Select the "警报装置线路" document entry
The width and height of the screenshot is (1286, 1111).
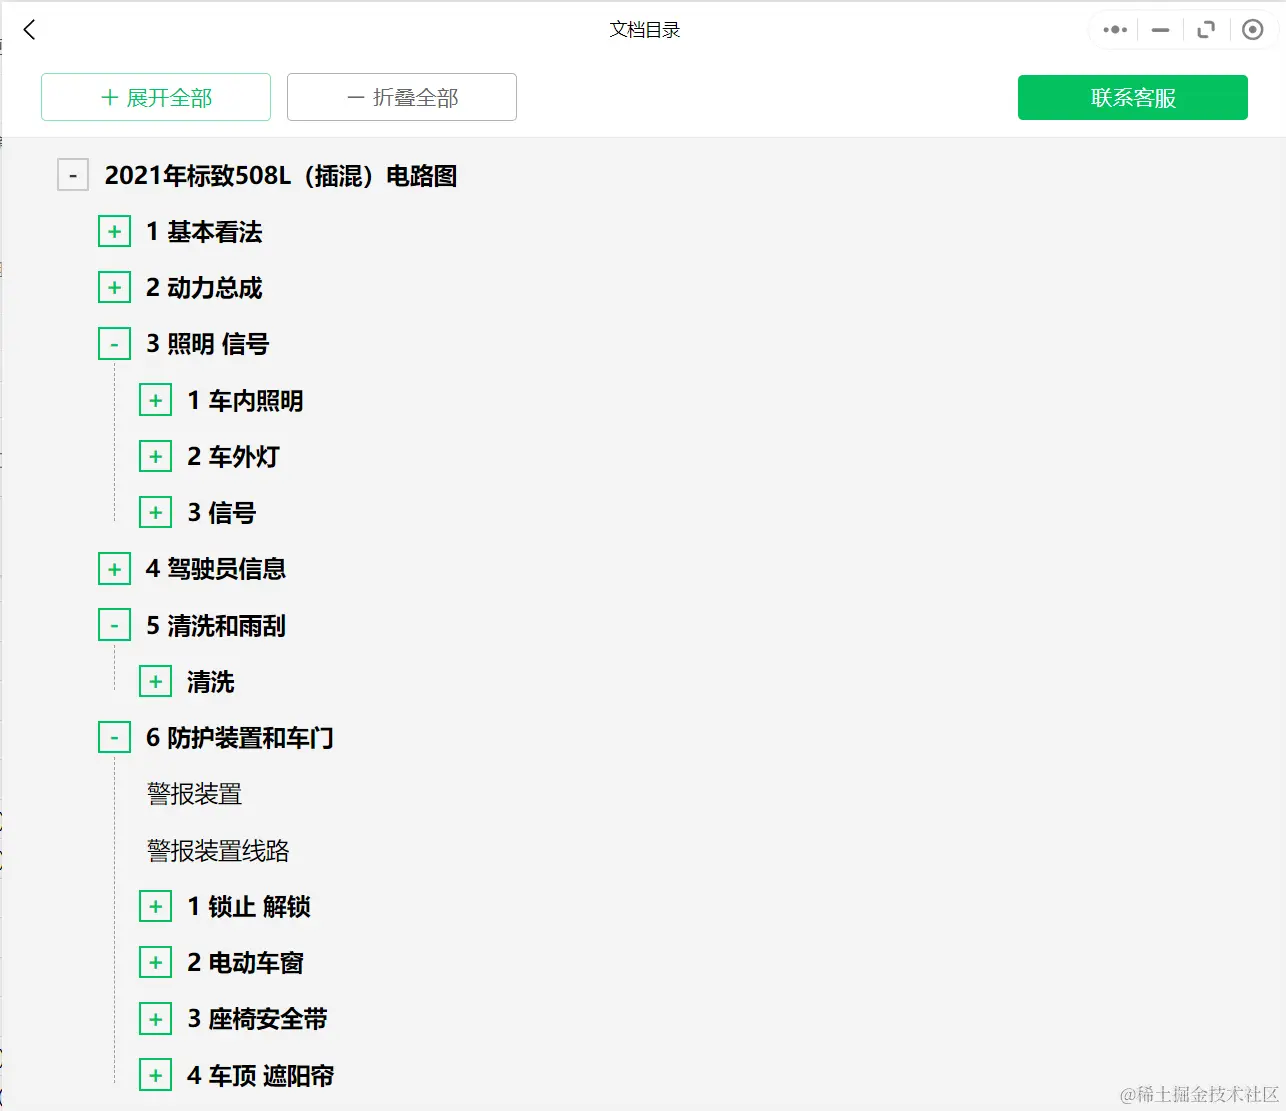coord(218,851)
